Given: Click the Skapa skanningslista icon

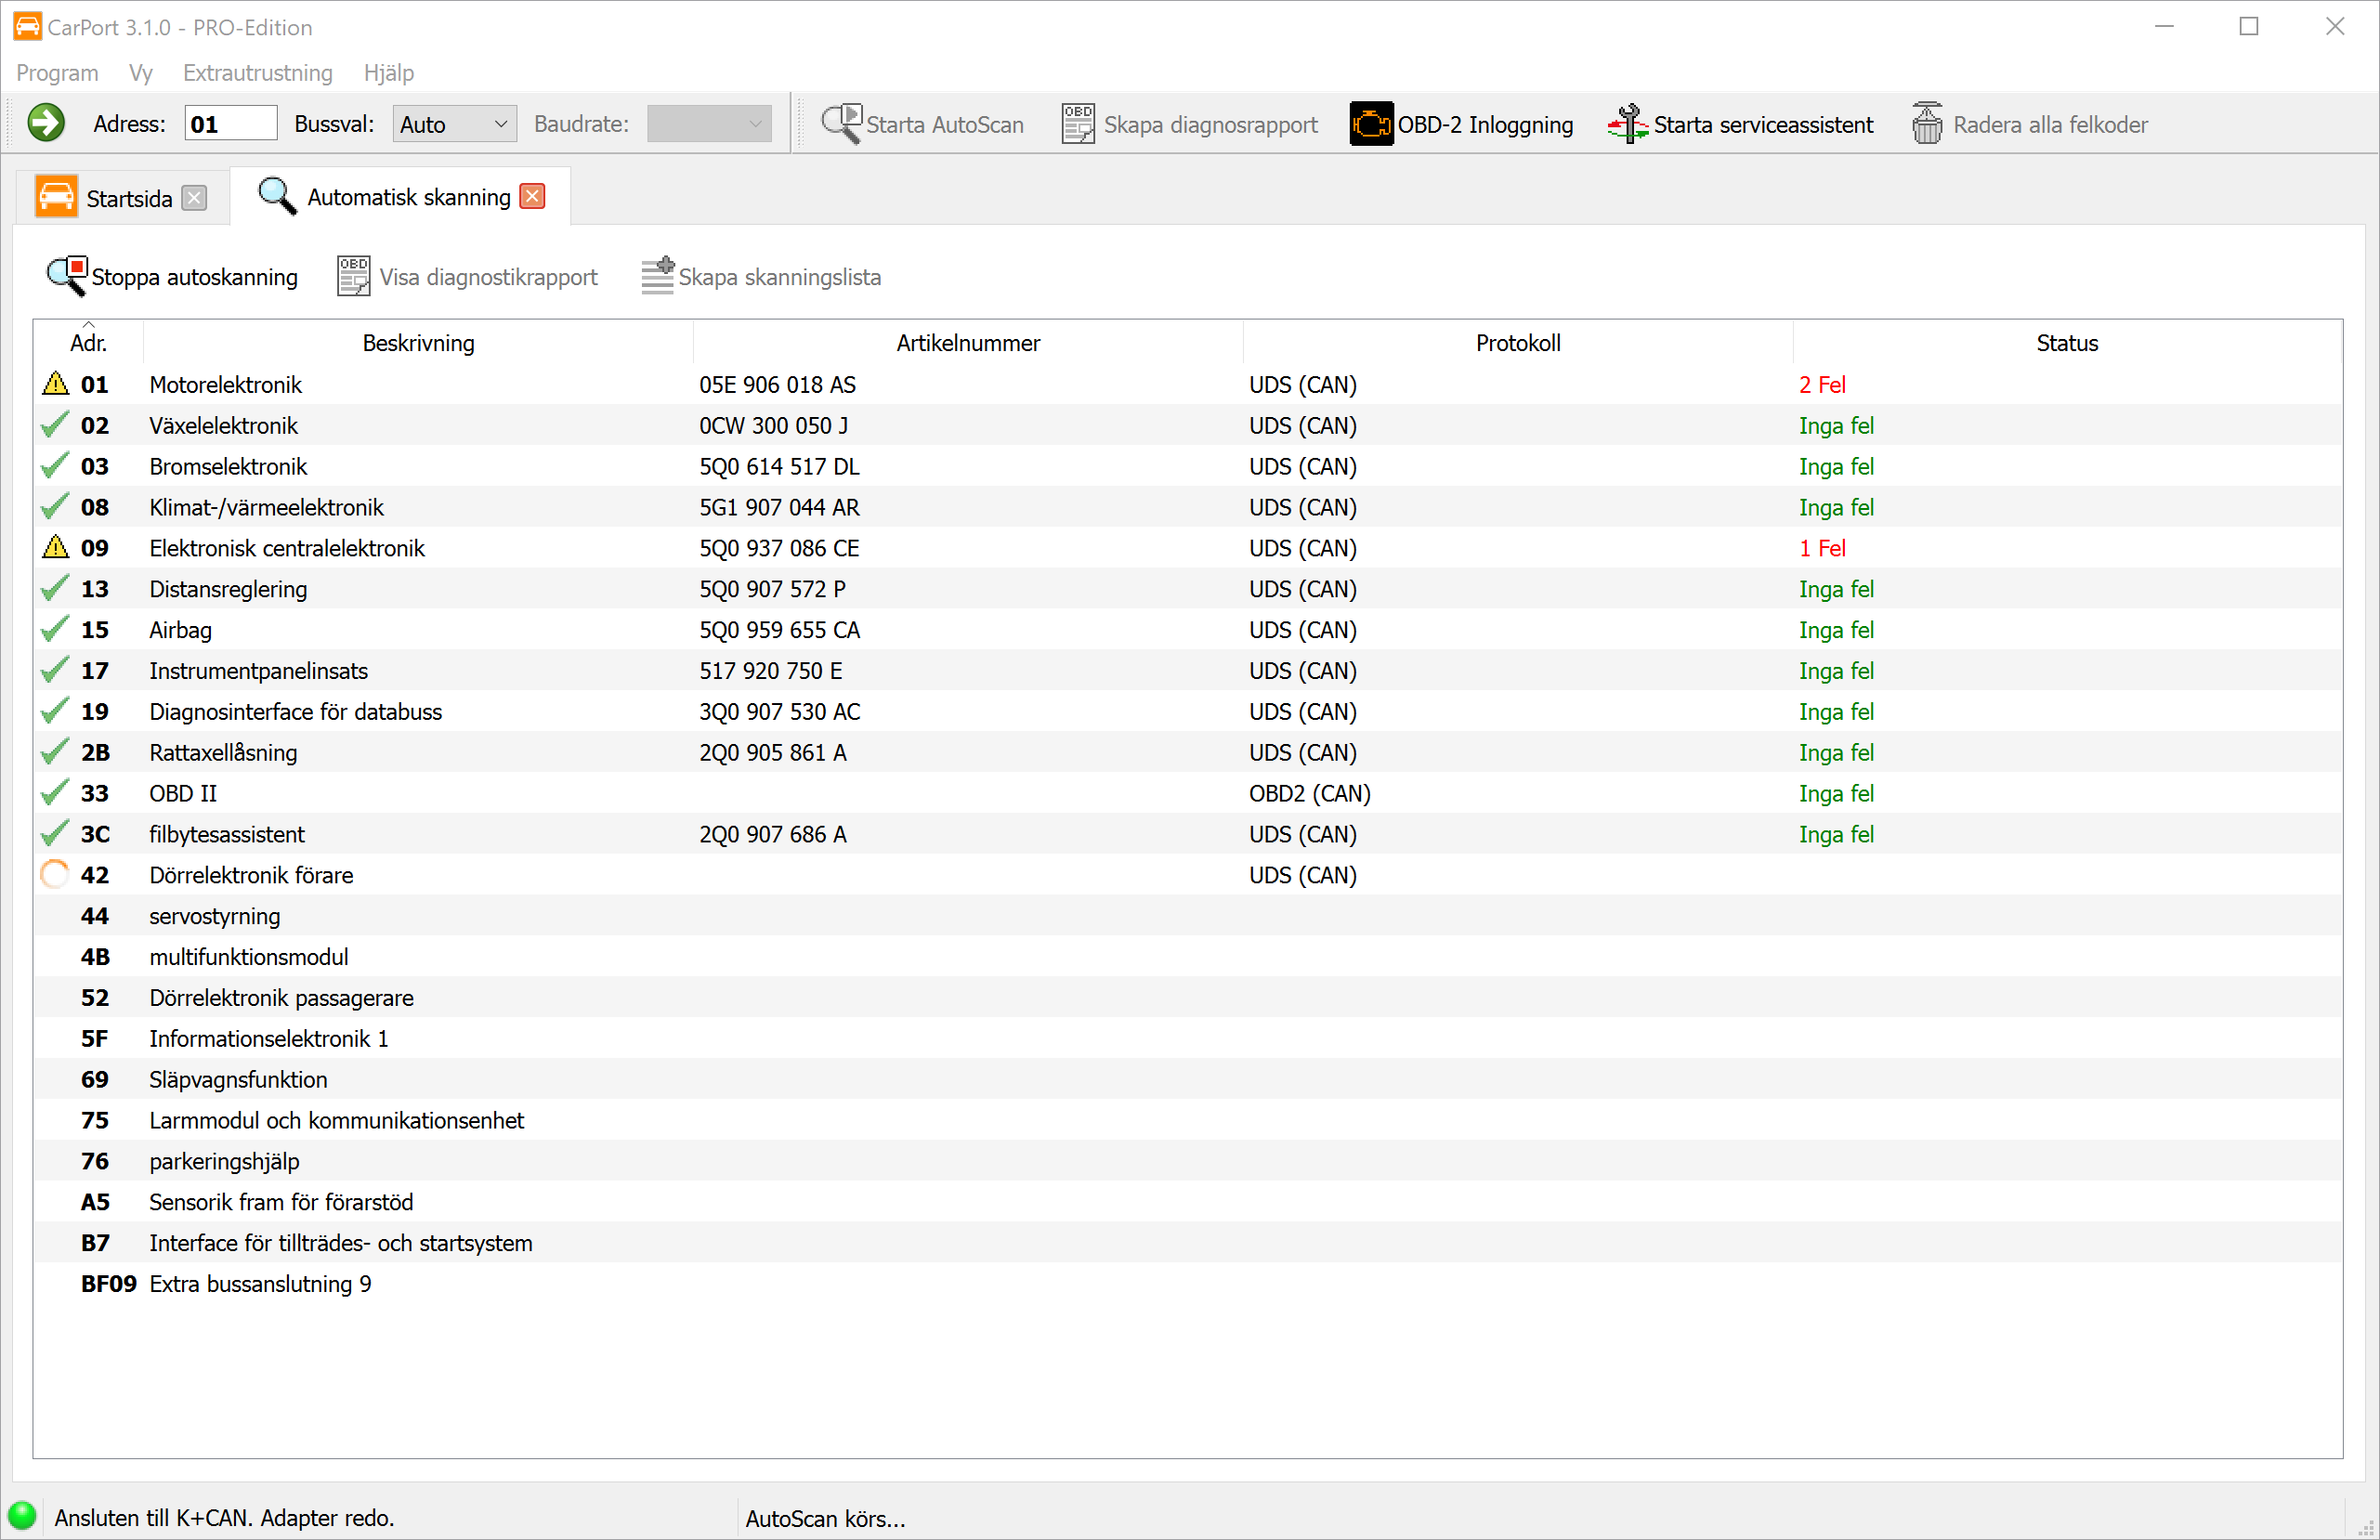Looking at the screenshot, I should [x=657, y=276].
